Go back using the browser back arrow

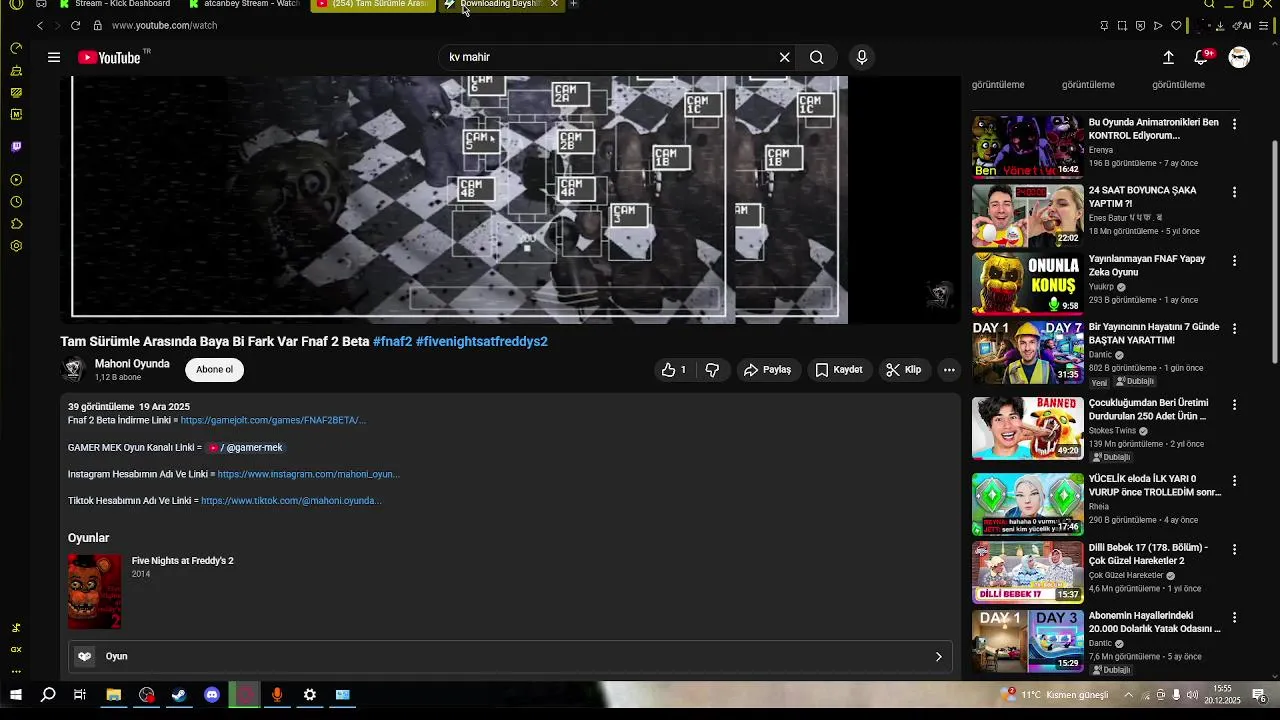pos(40,25)
